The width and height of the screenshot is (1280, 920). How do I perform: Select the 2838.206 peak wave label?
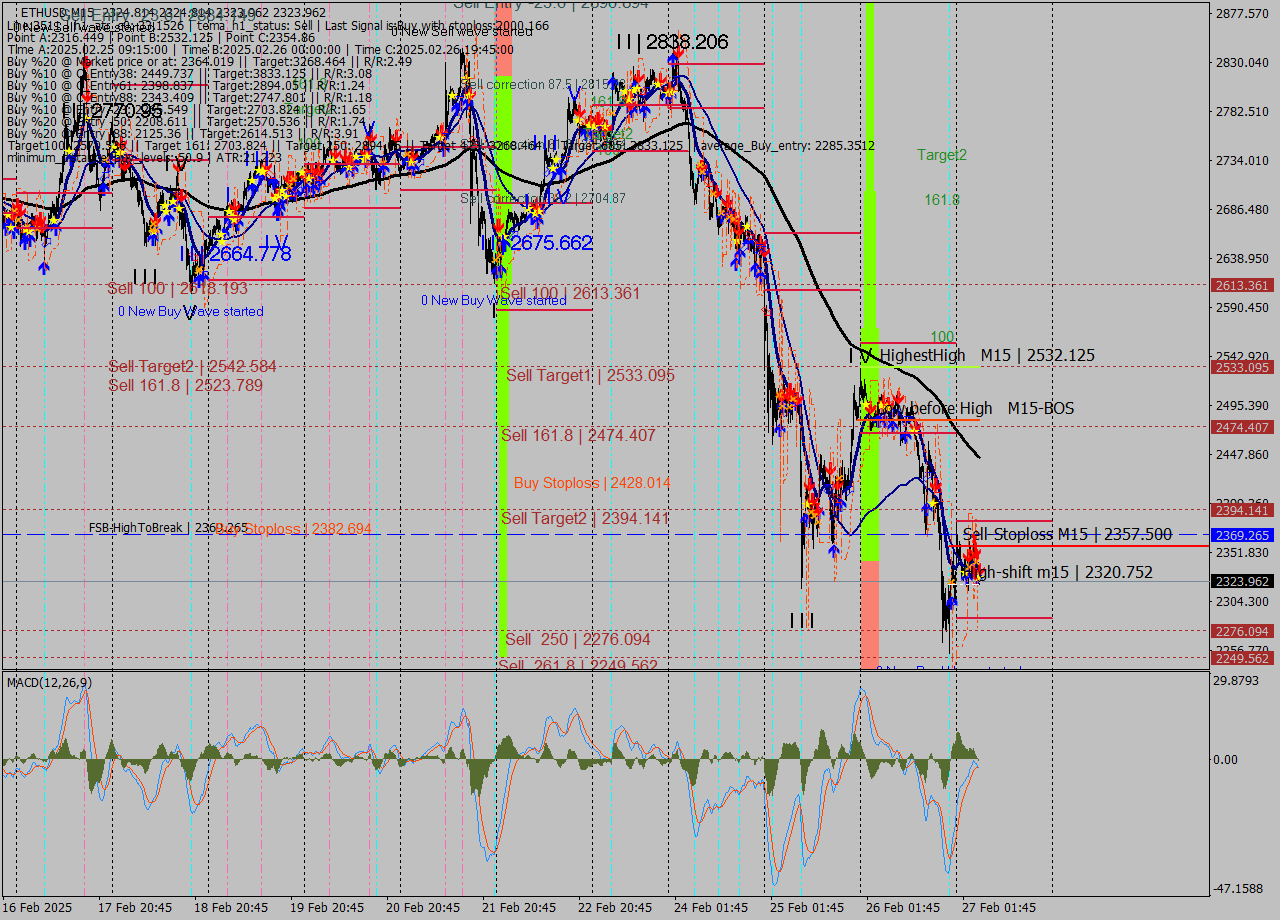[x=672, y=42]
